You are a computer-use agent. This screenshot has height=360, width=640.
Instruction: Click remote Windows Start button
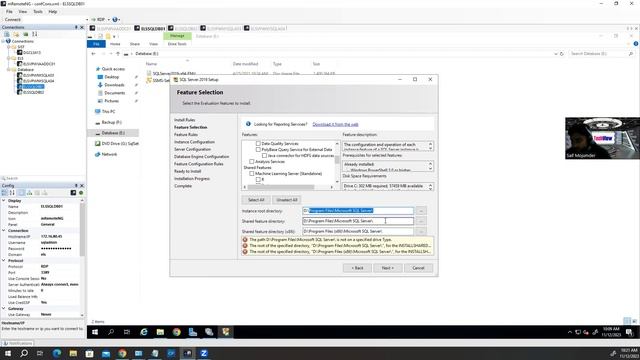point(95,332)
